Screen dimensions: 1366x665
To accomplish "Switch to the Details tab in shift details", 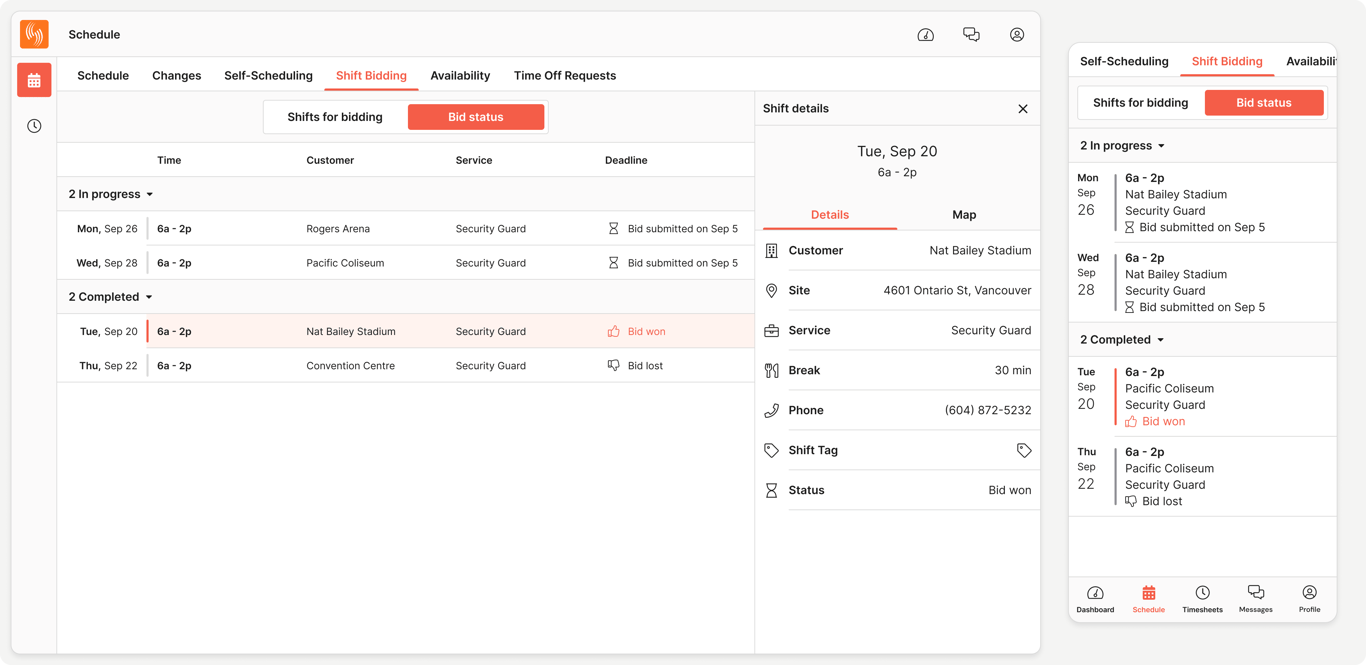I will click(x=830, y=215).
